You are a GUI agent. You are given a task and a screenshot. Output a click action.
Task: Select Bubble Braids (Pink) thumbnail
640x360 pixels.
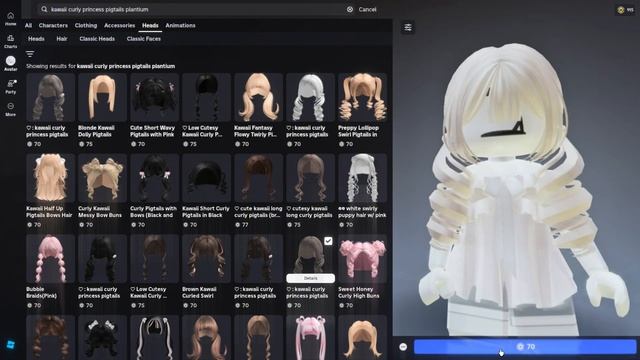tap(50, 258)
